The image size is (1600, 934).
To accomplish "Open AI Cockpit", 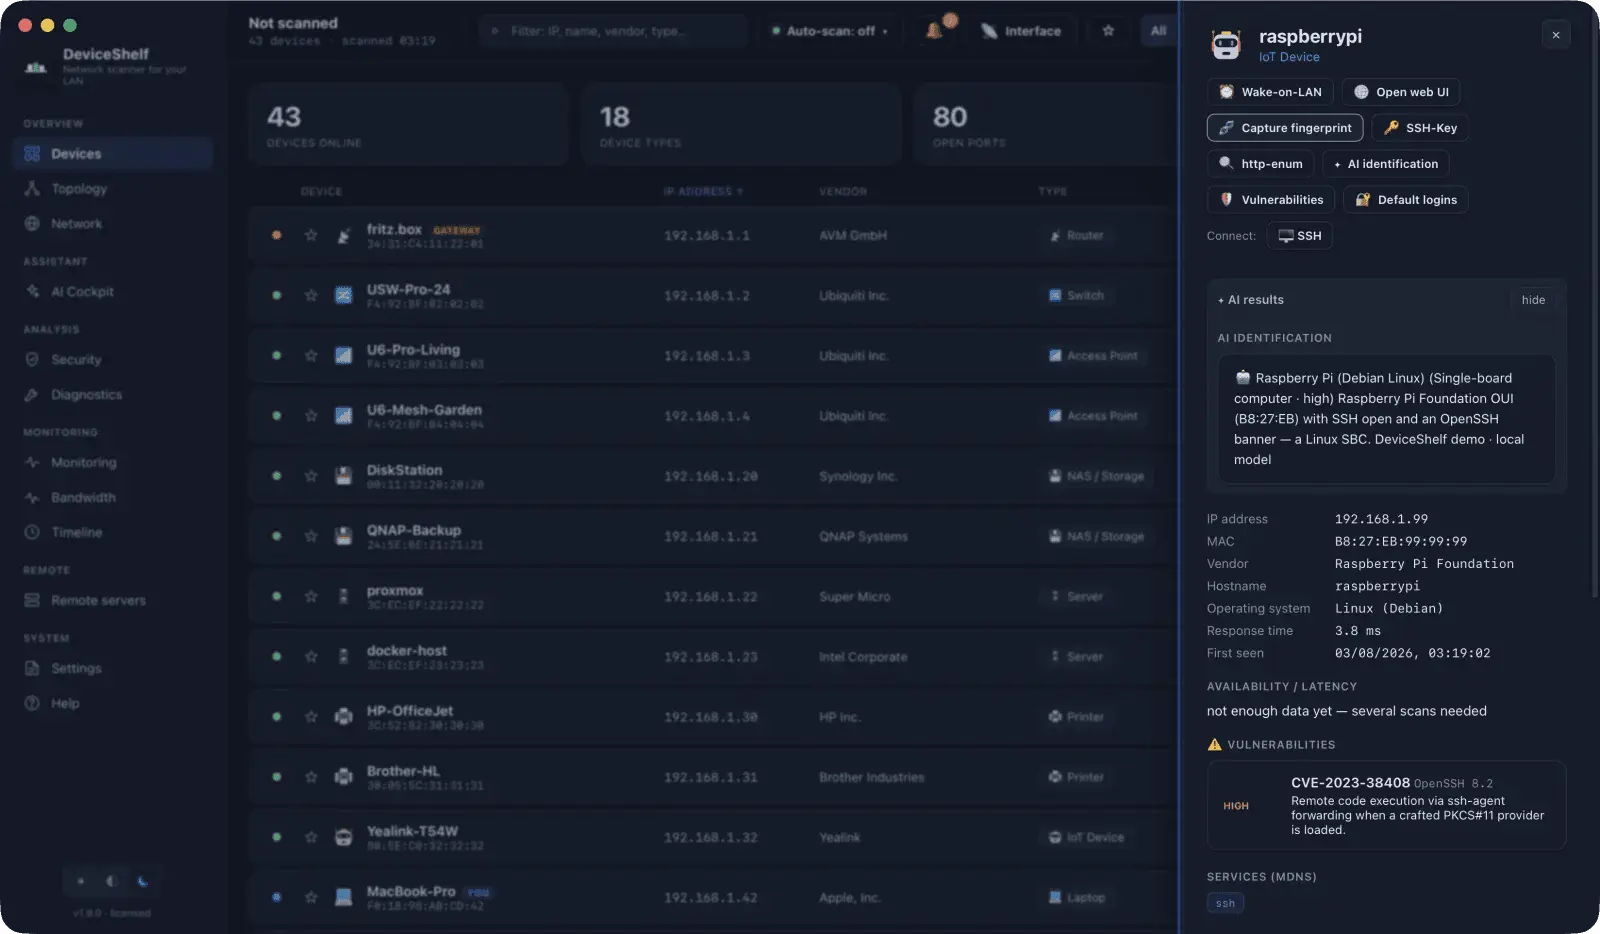I will pos(113,292).
